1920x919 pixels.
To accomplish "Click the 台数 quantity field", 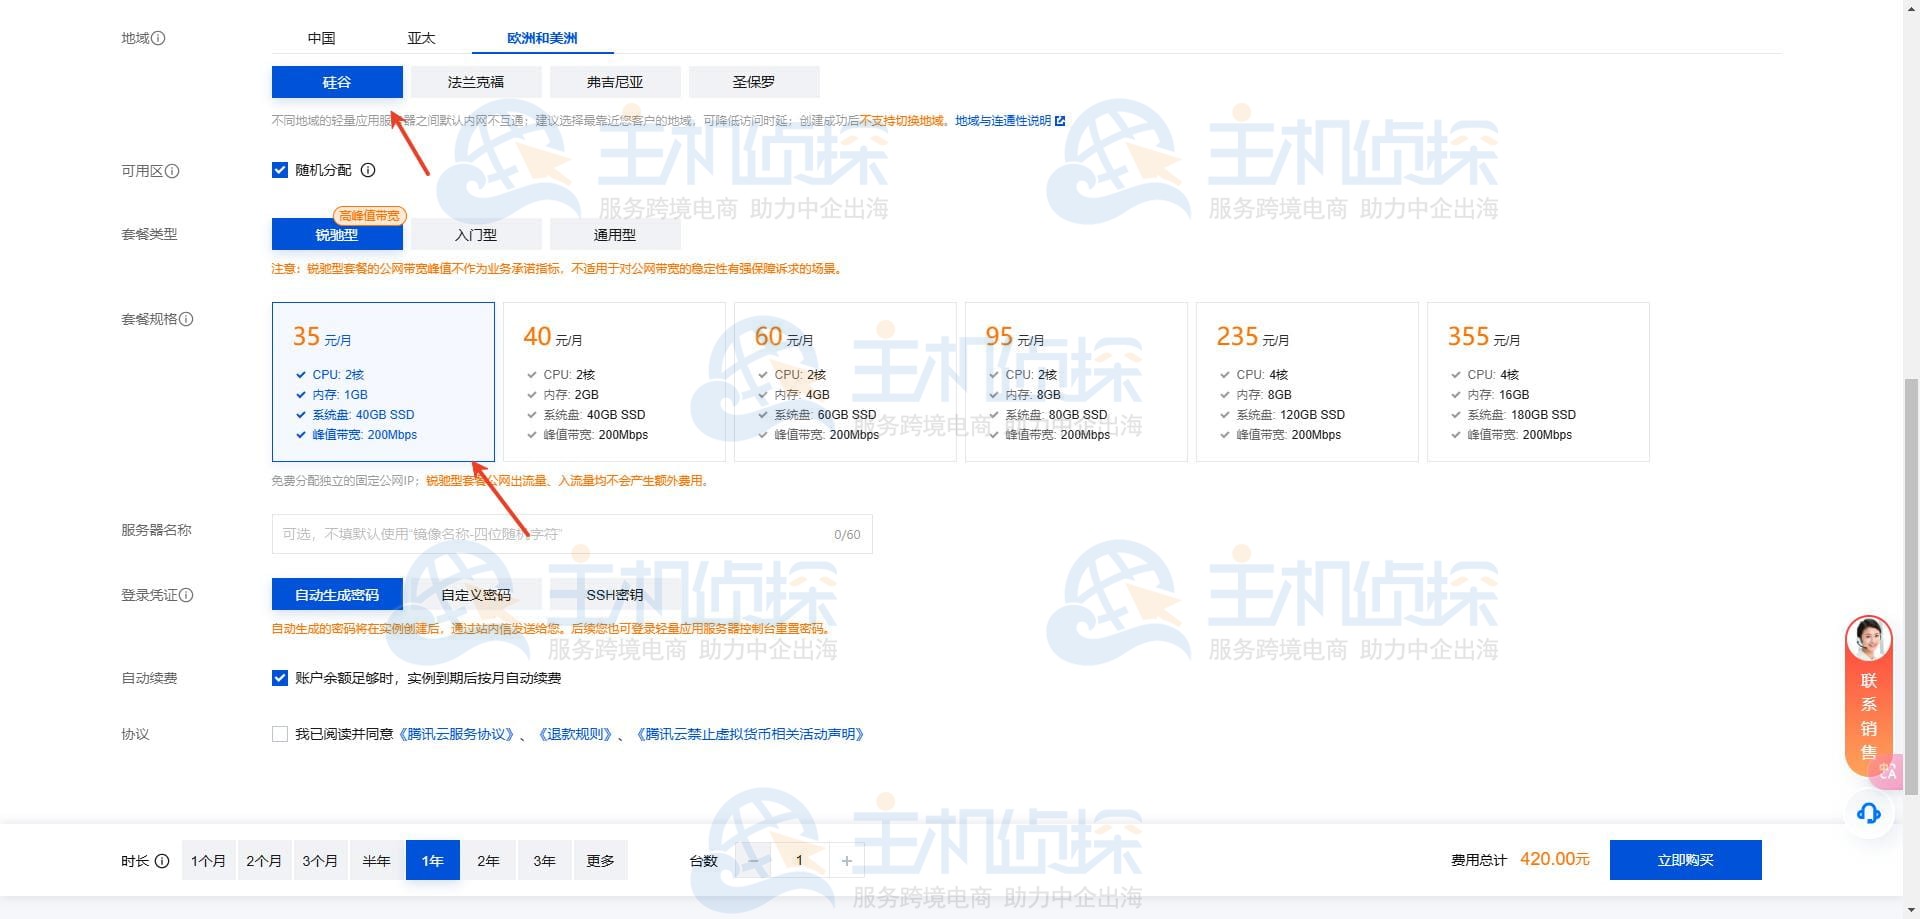I will pyautogui.click(x=800, y=861).
